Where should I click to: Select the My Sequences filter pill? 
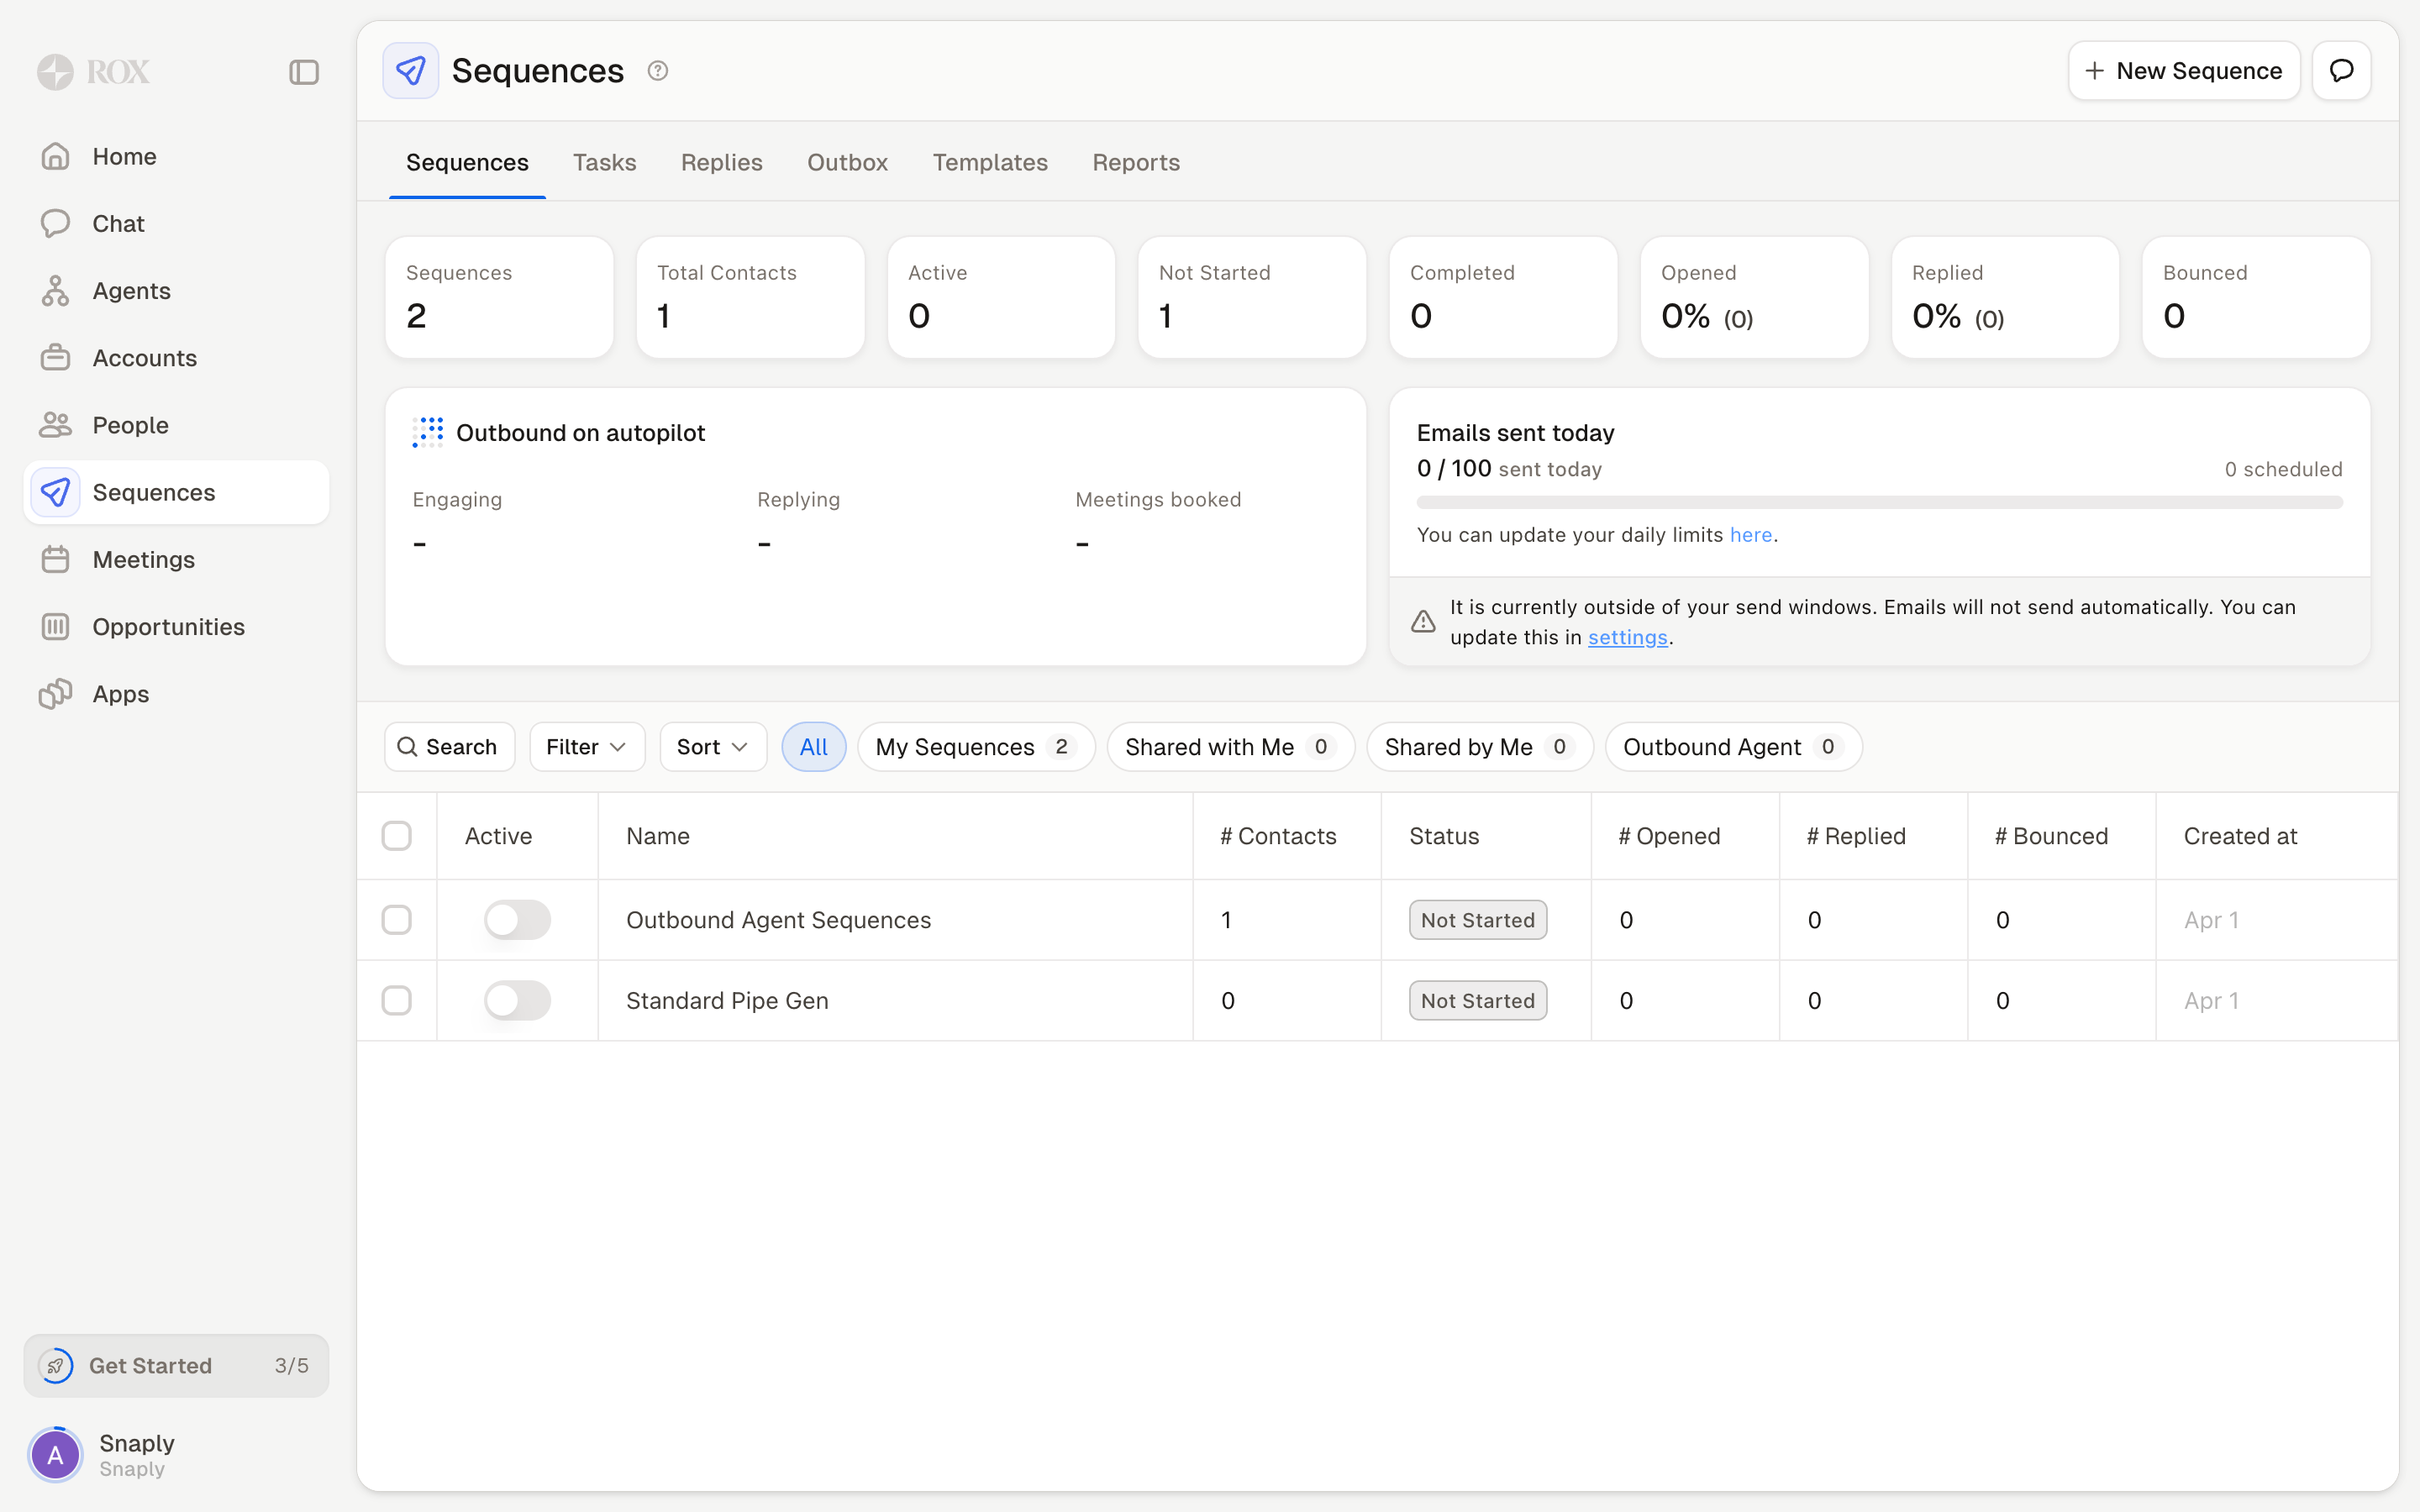(x=976, y=747)
